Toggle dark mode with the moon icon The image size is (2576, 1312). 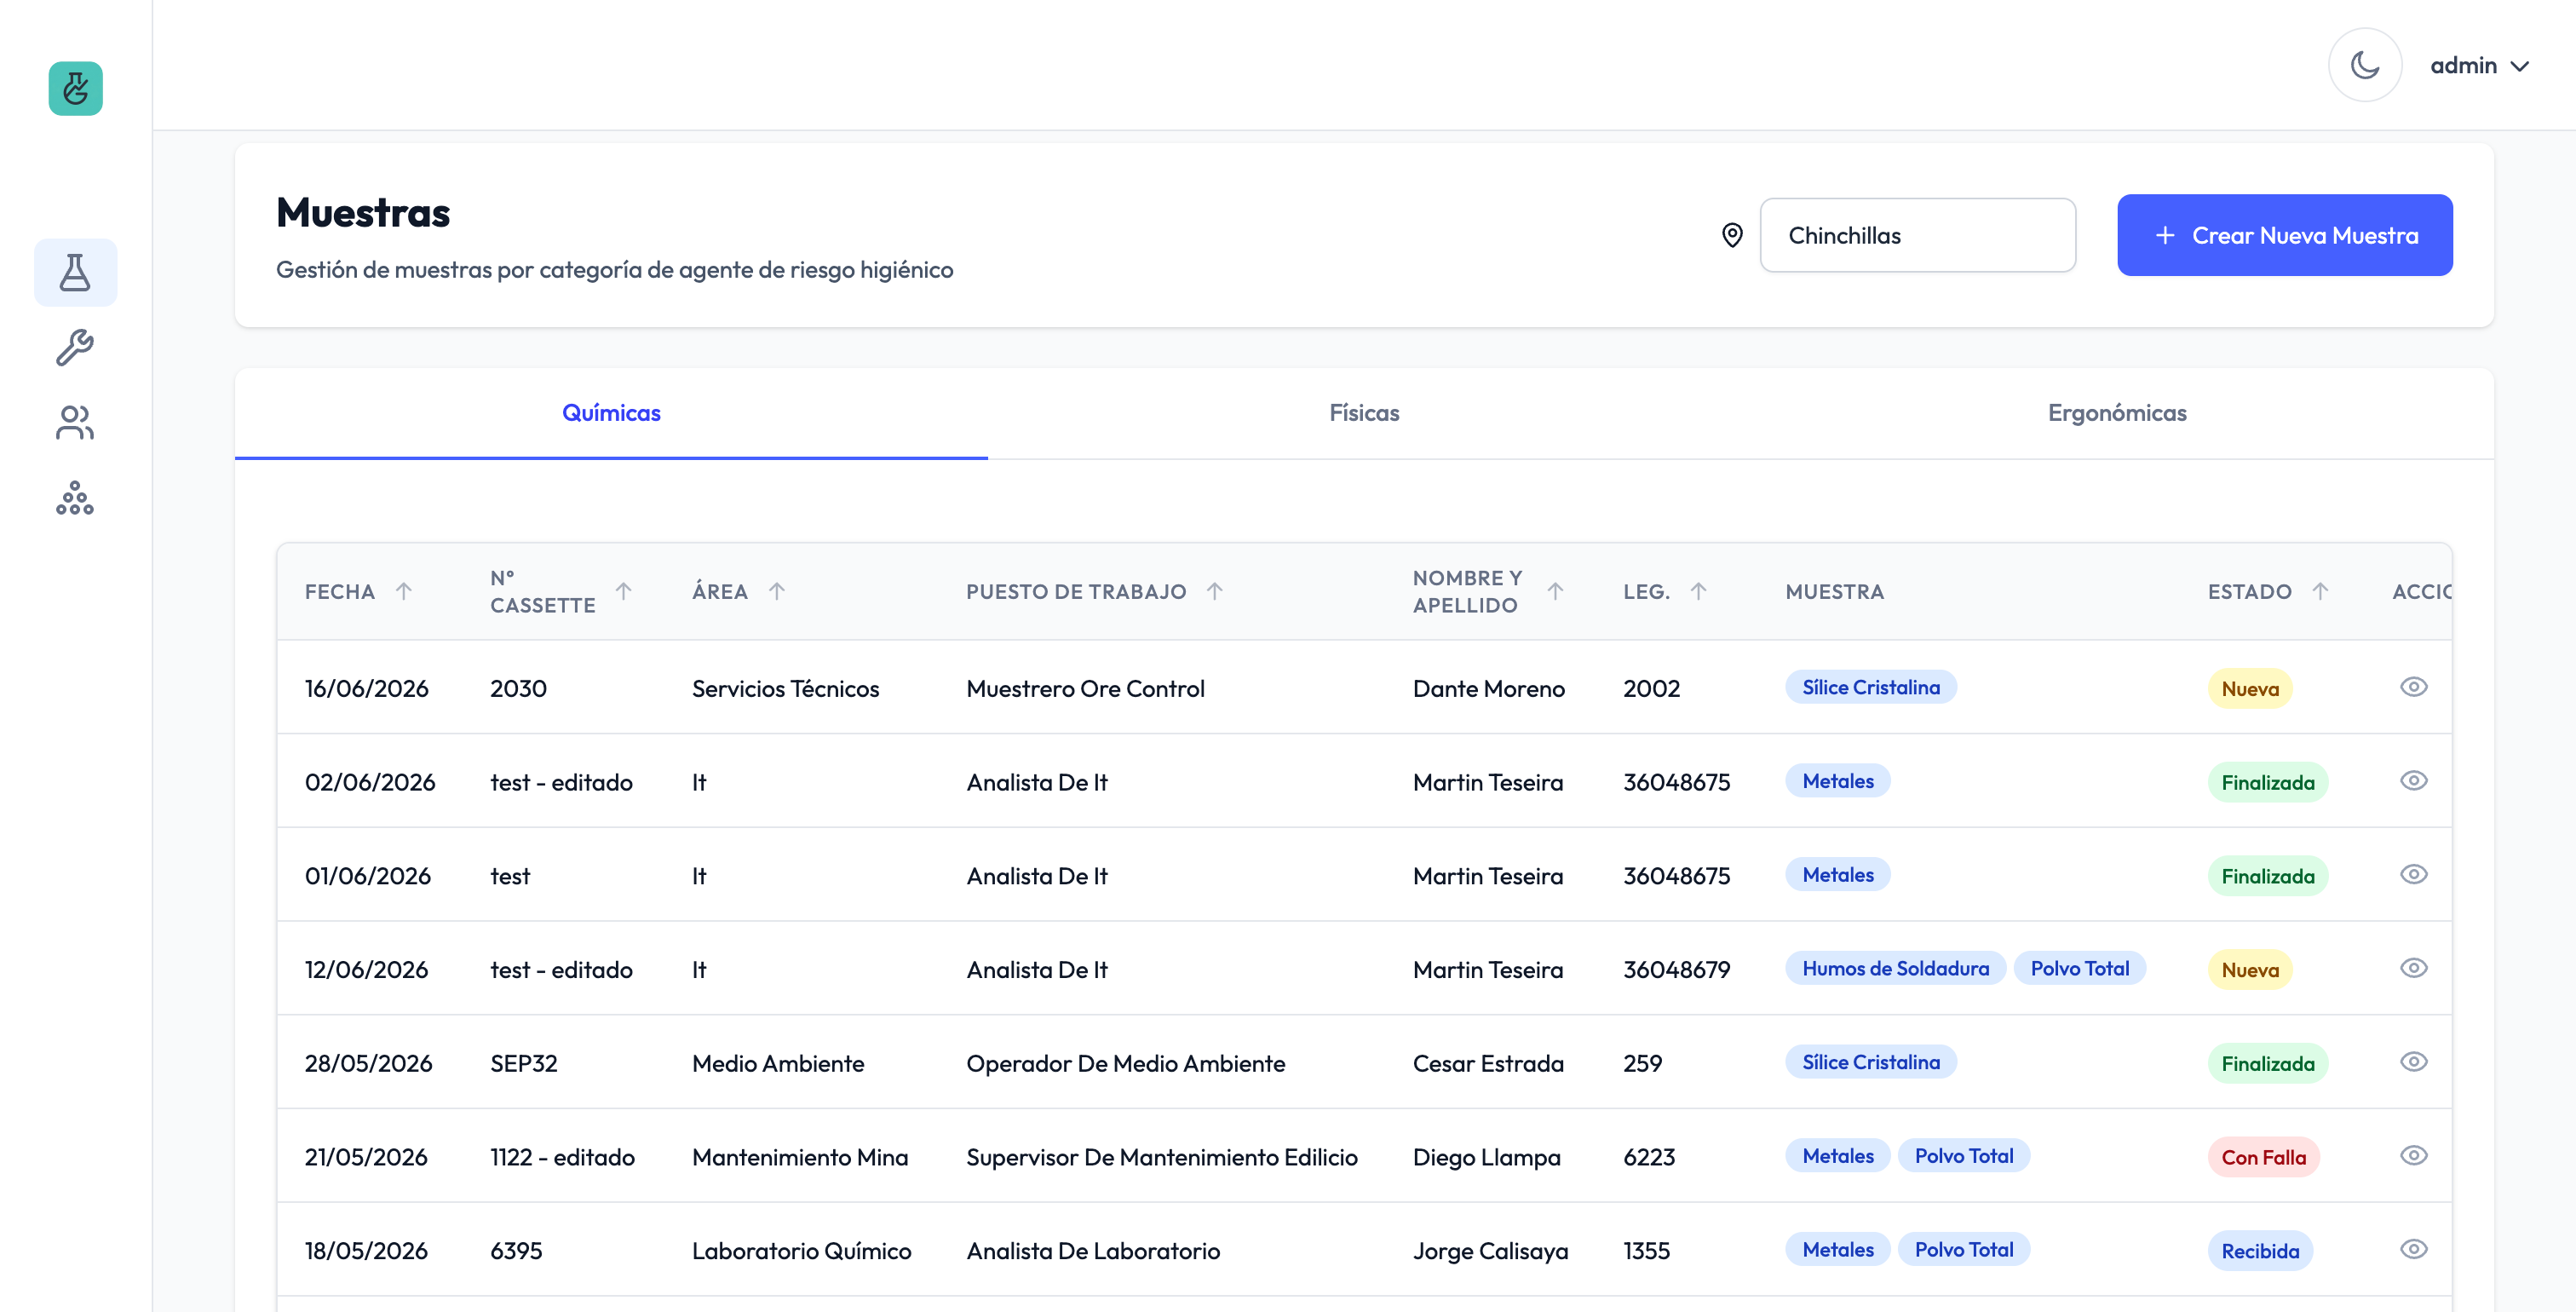point(2364,65)
